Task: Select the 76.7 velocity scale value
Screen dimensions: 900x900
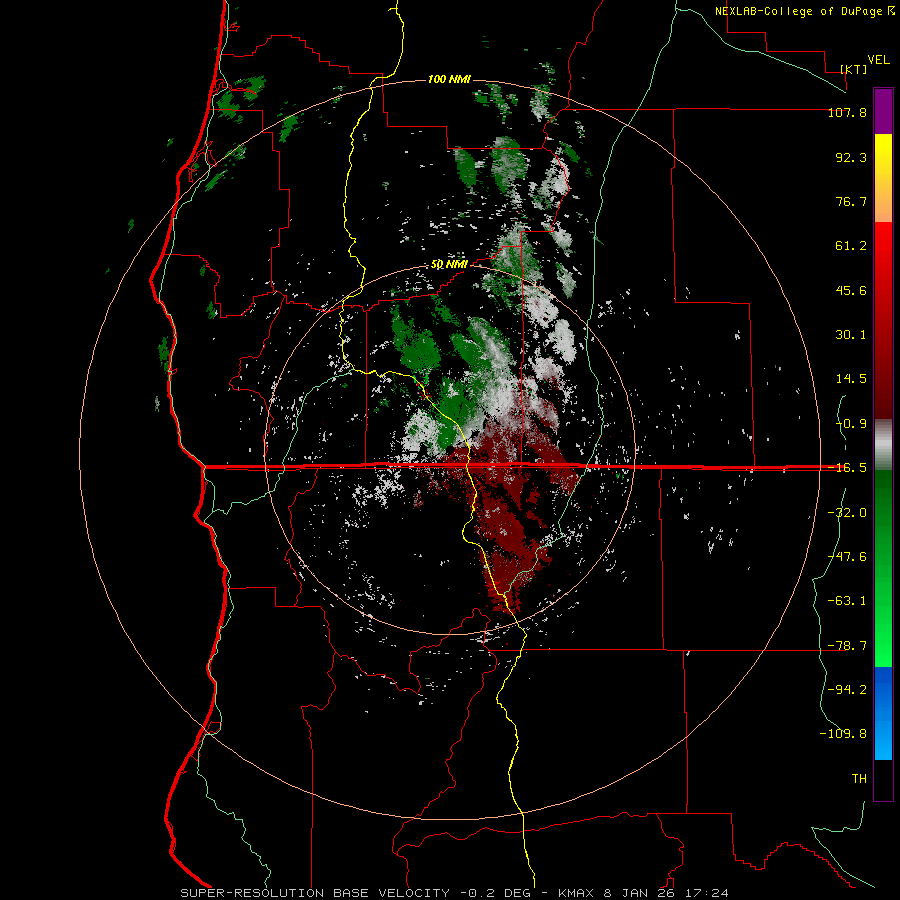Action: tap(851, 201)
